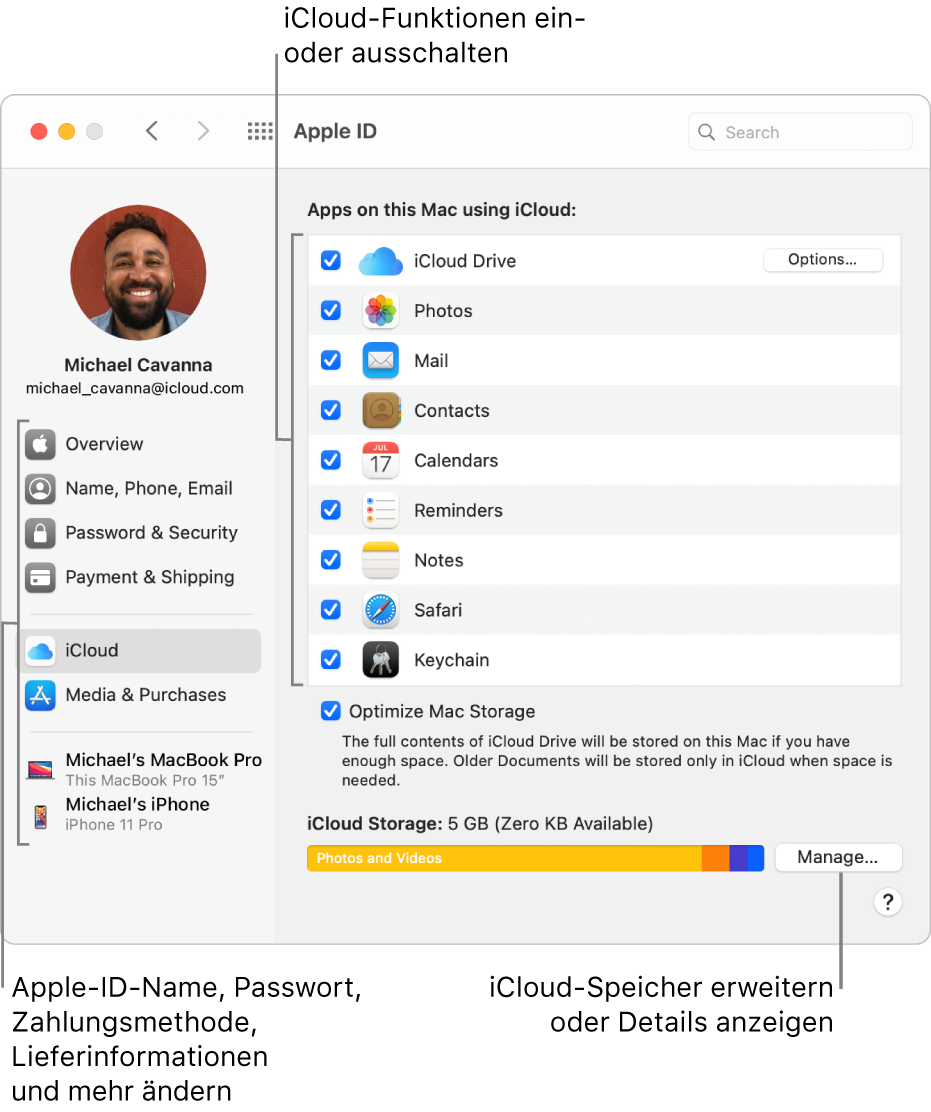Click the Michael Cavanna name text
Viewport: 931px width, 1112px height.
138,365
